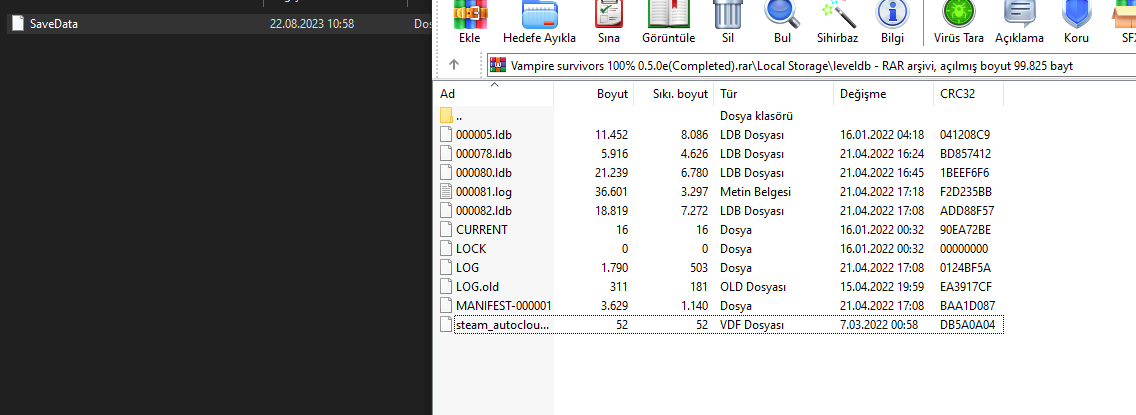Click the file icon of 000081.log

coord(446,192)
